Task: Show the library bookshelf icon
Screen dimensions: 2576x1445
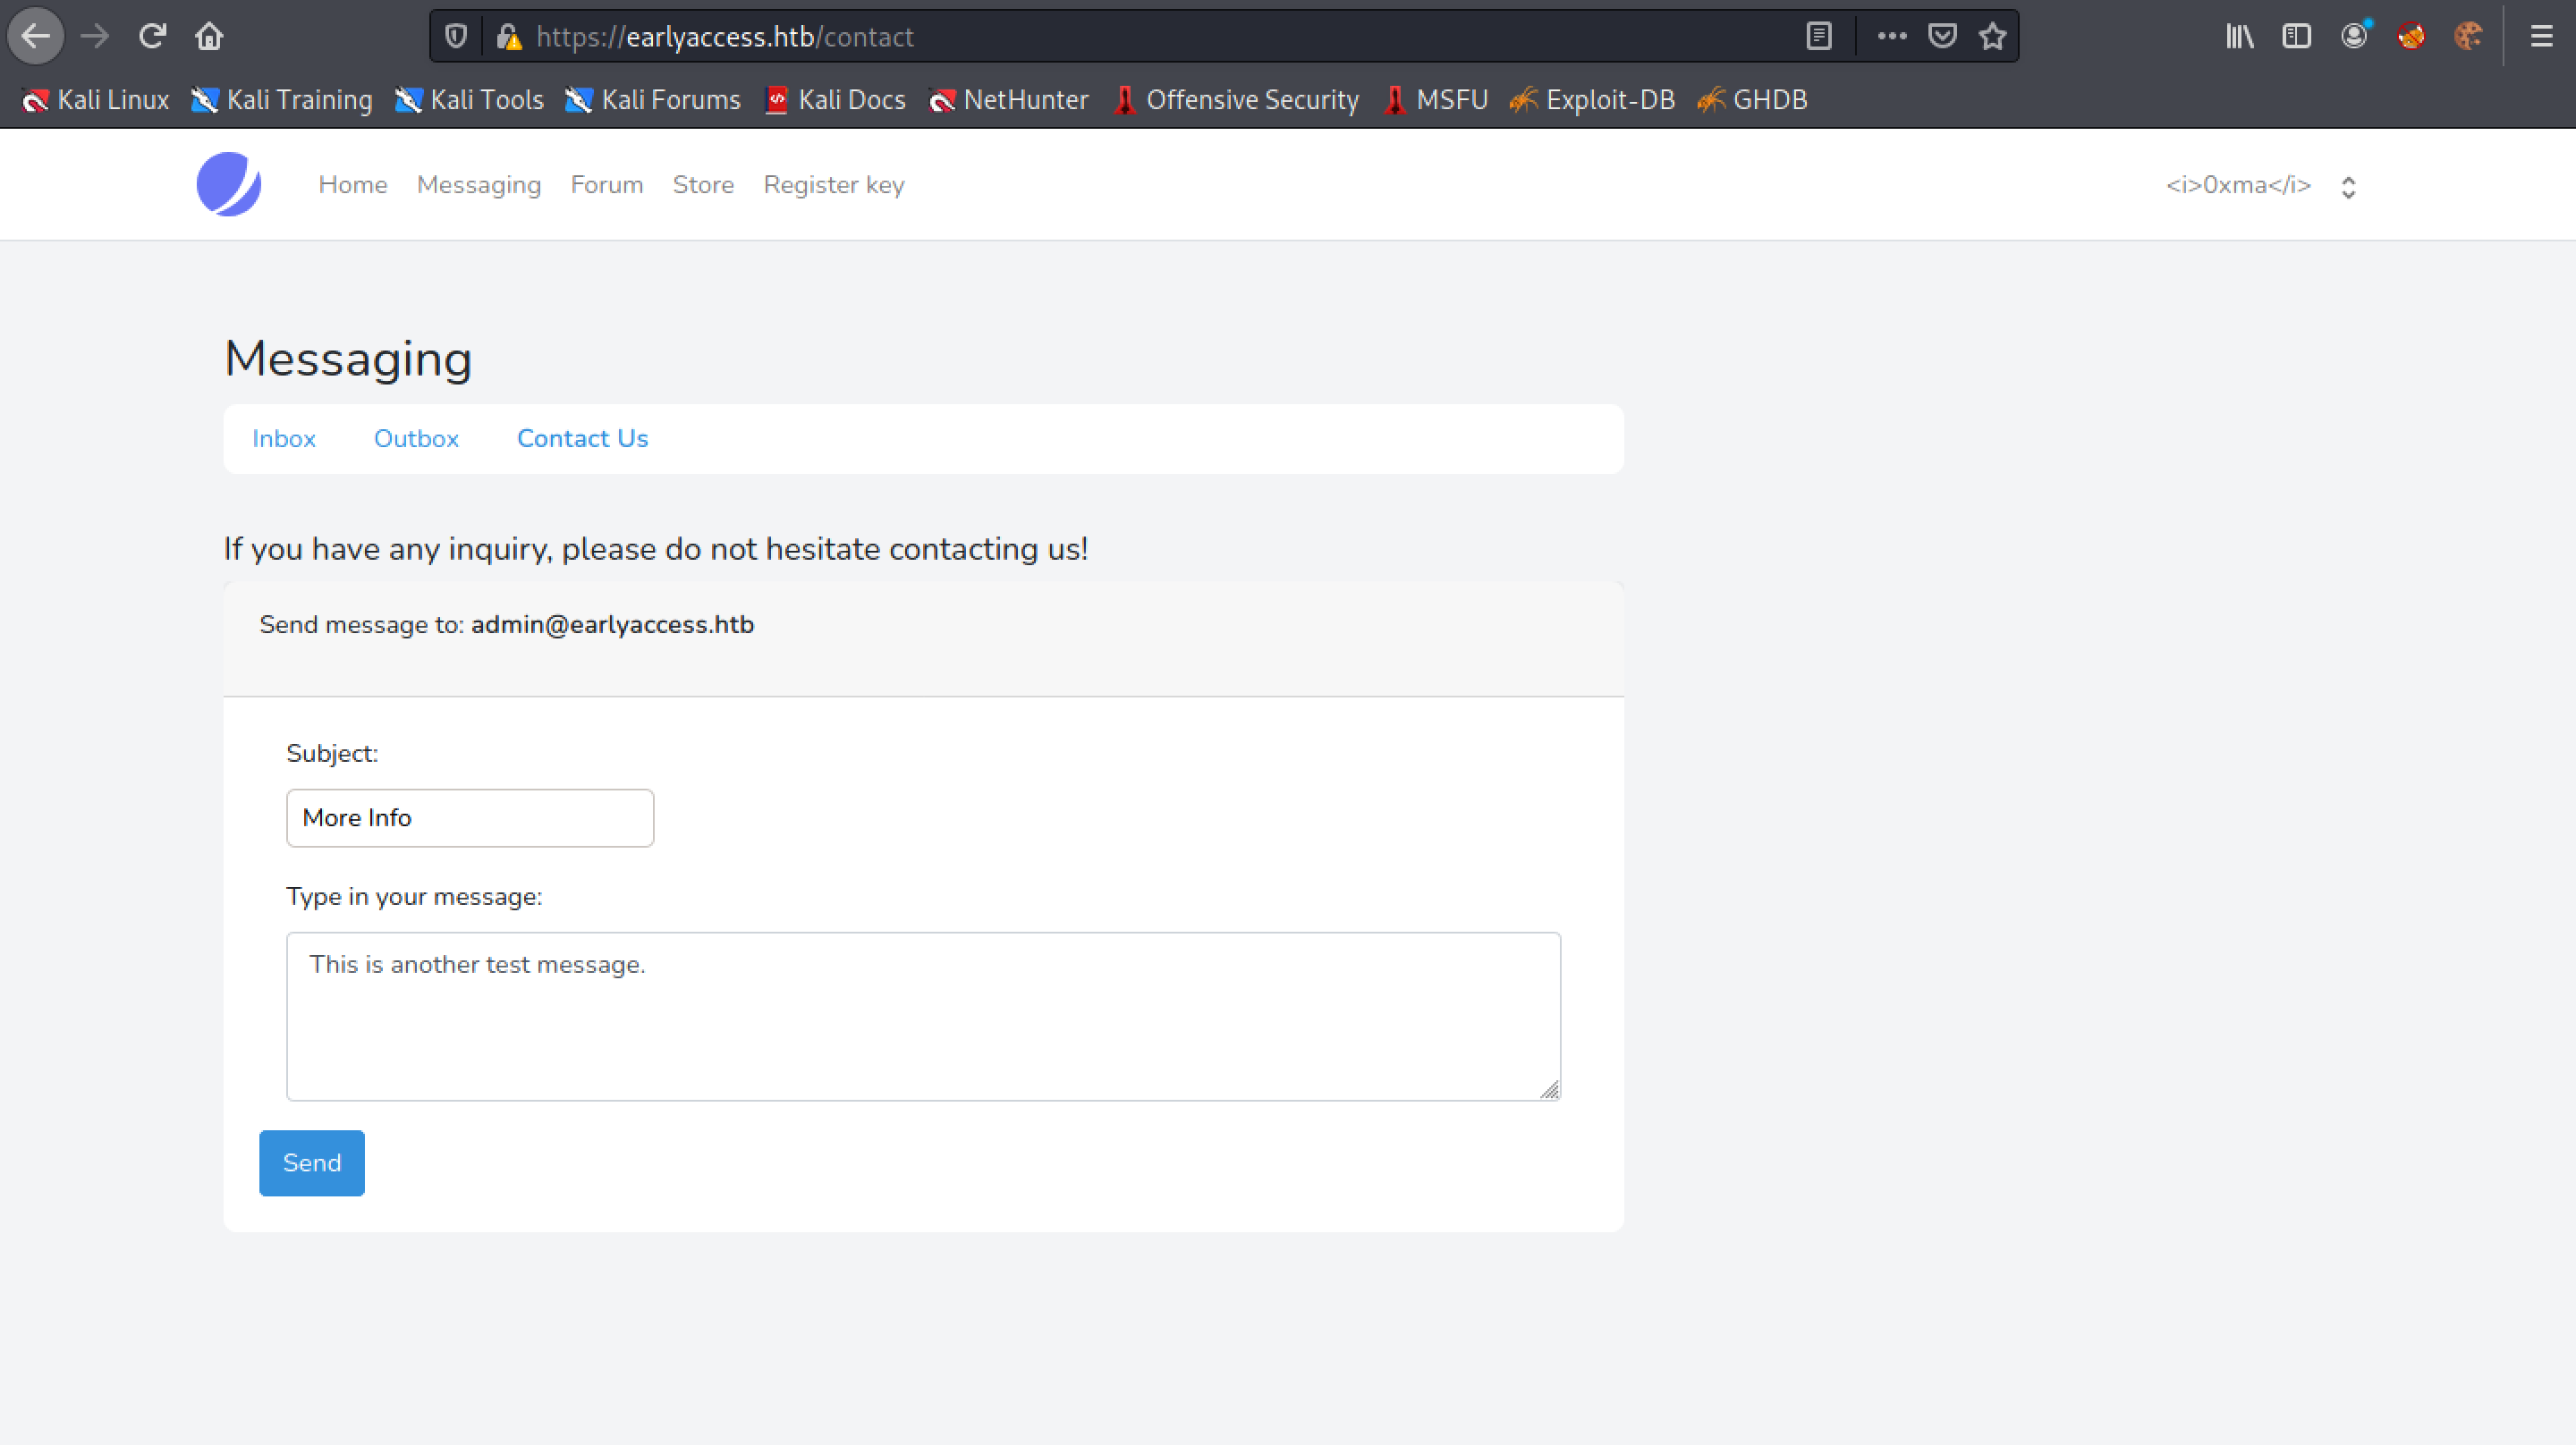Action: pos(2240,37)
